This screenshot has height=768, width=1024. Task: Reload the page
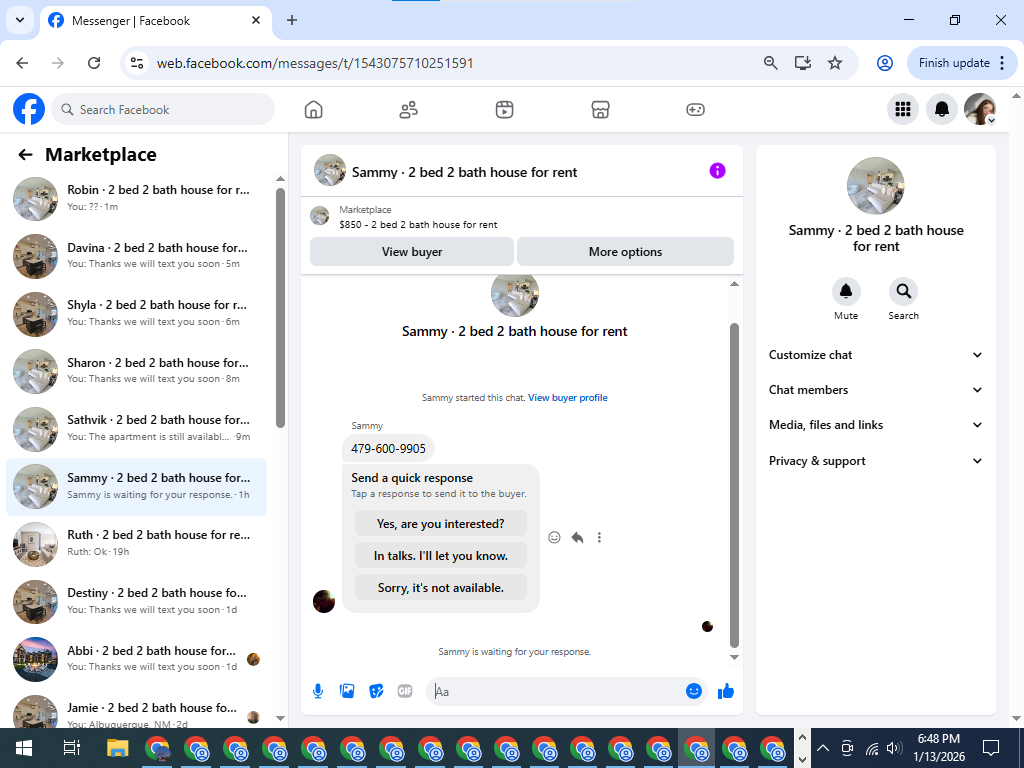click(94, 63)
